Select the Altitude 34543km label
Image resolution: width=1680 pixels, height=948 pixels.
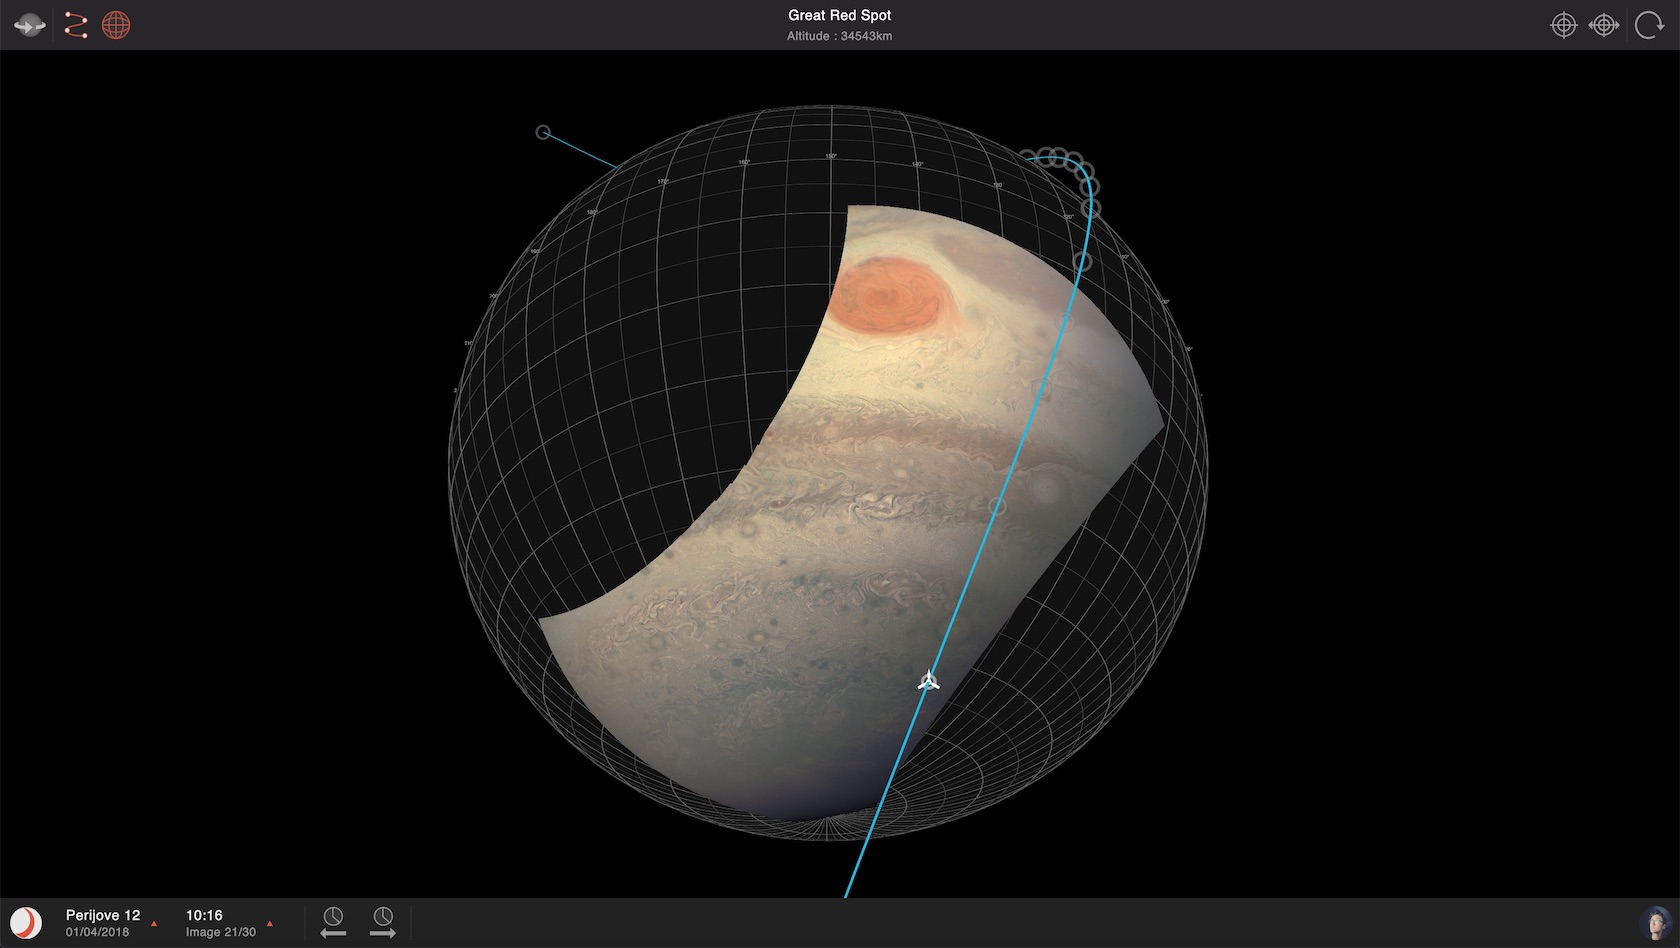(x=840, y=36)
